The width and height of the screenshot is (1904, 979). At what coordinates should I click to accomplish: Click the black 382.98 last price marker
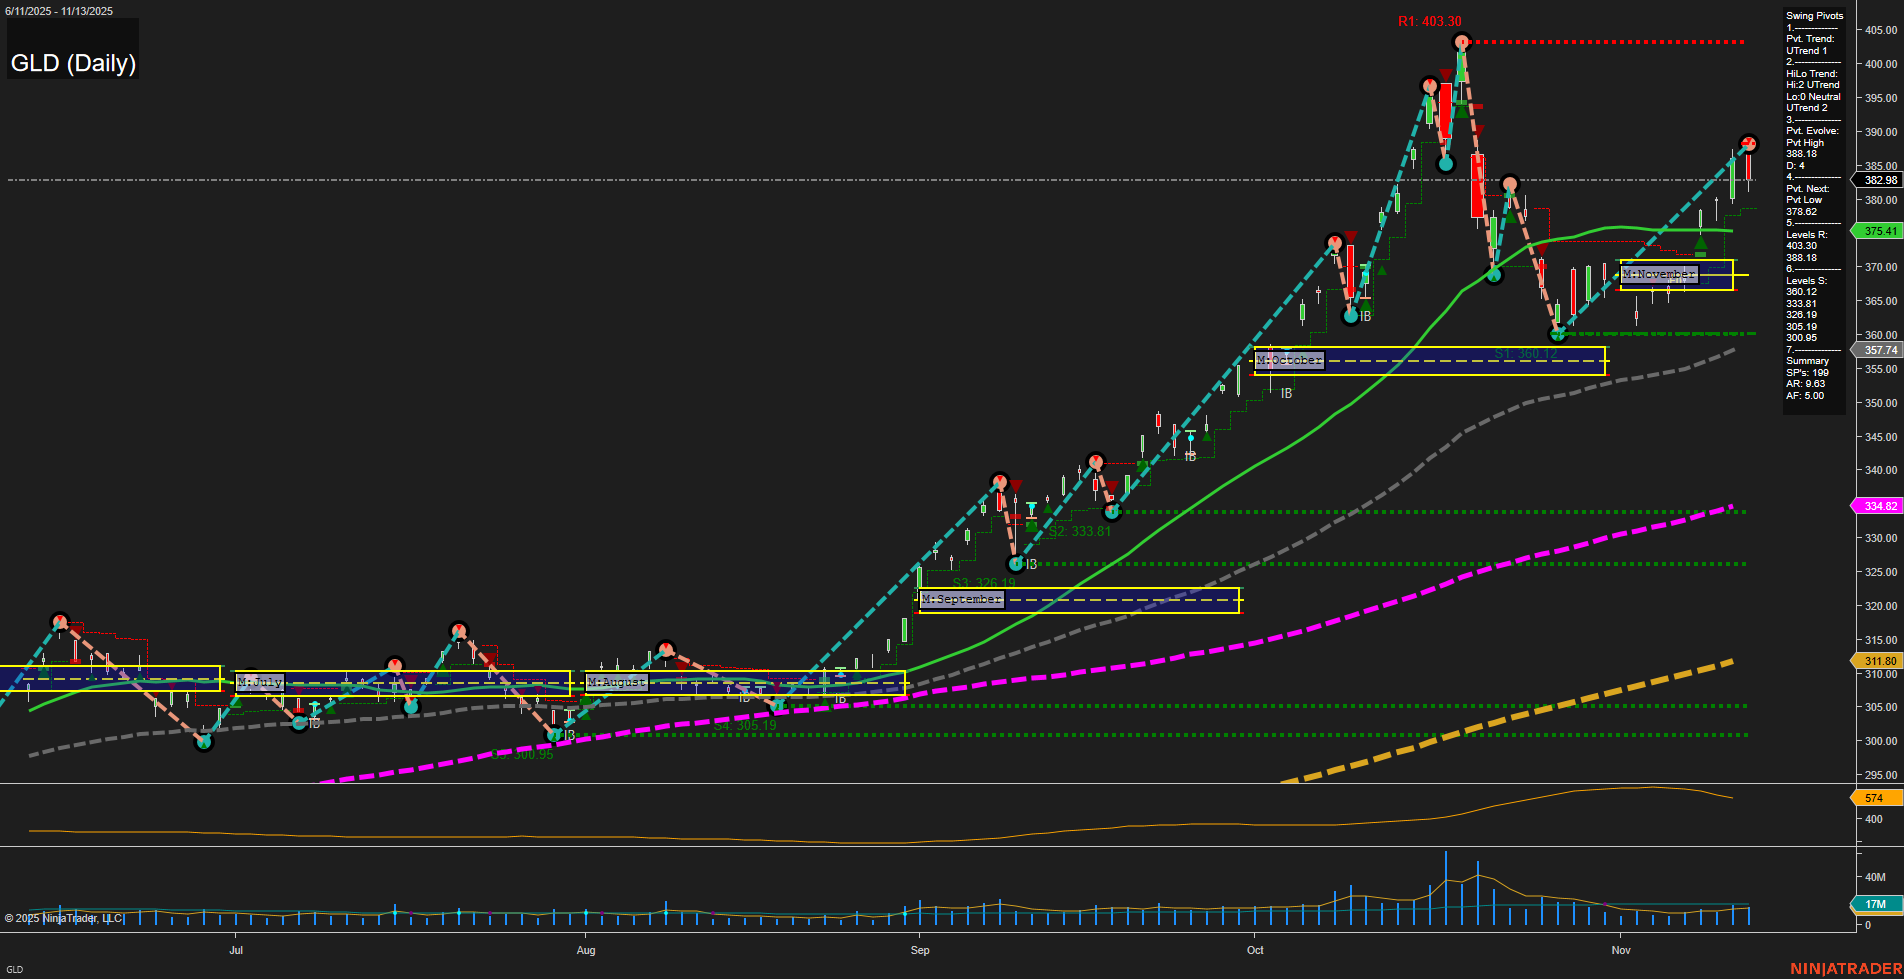coord(1879,181)
